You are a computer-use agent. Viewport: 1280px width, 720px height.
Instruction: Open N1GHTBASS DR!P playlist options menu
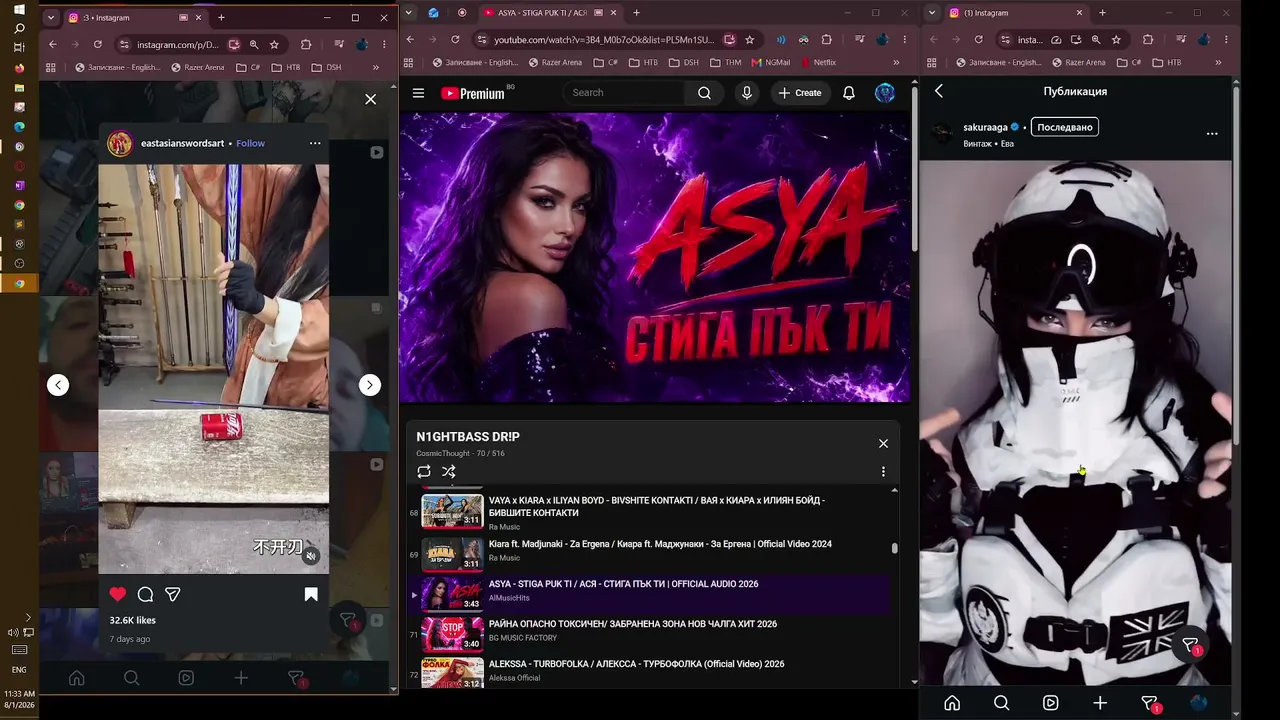pos(883,472)
